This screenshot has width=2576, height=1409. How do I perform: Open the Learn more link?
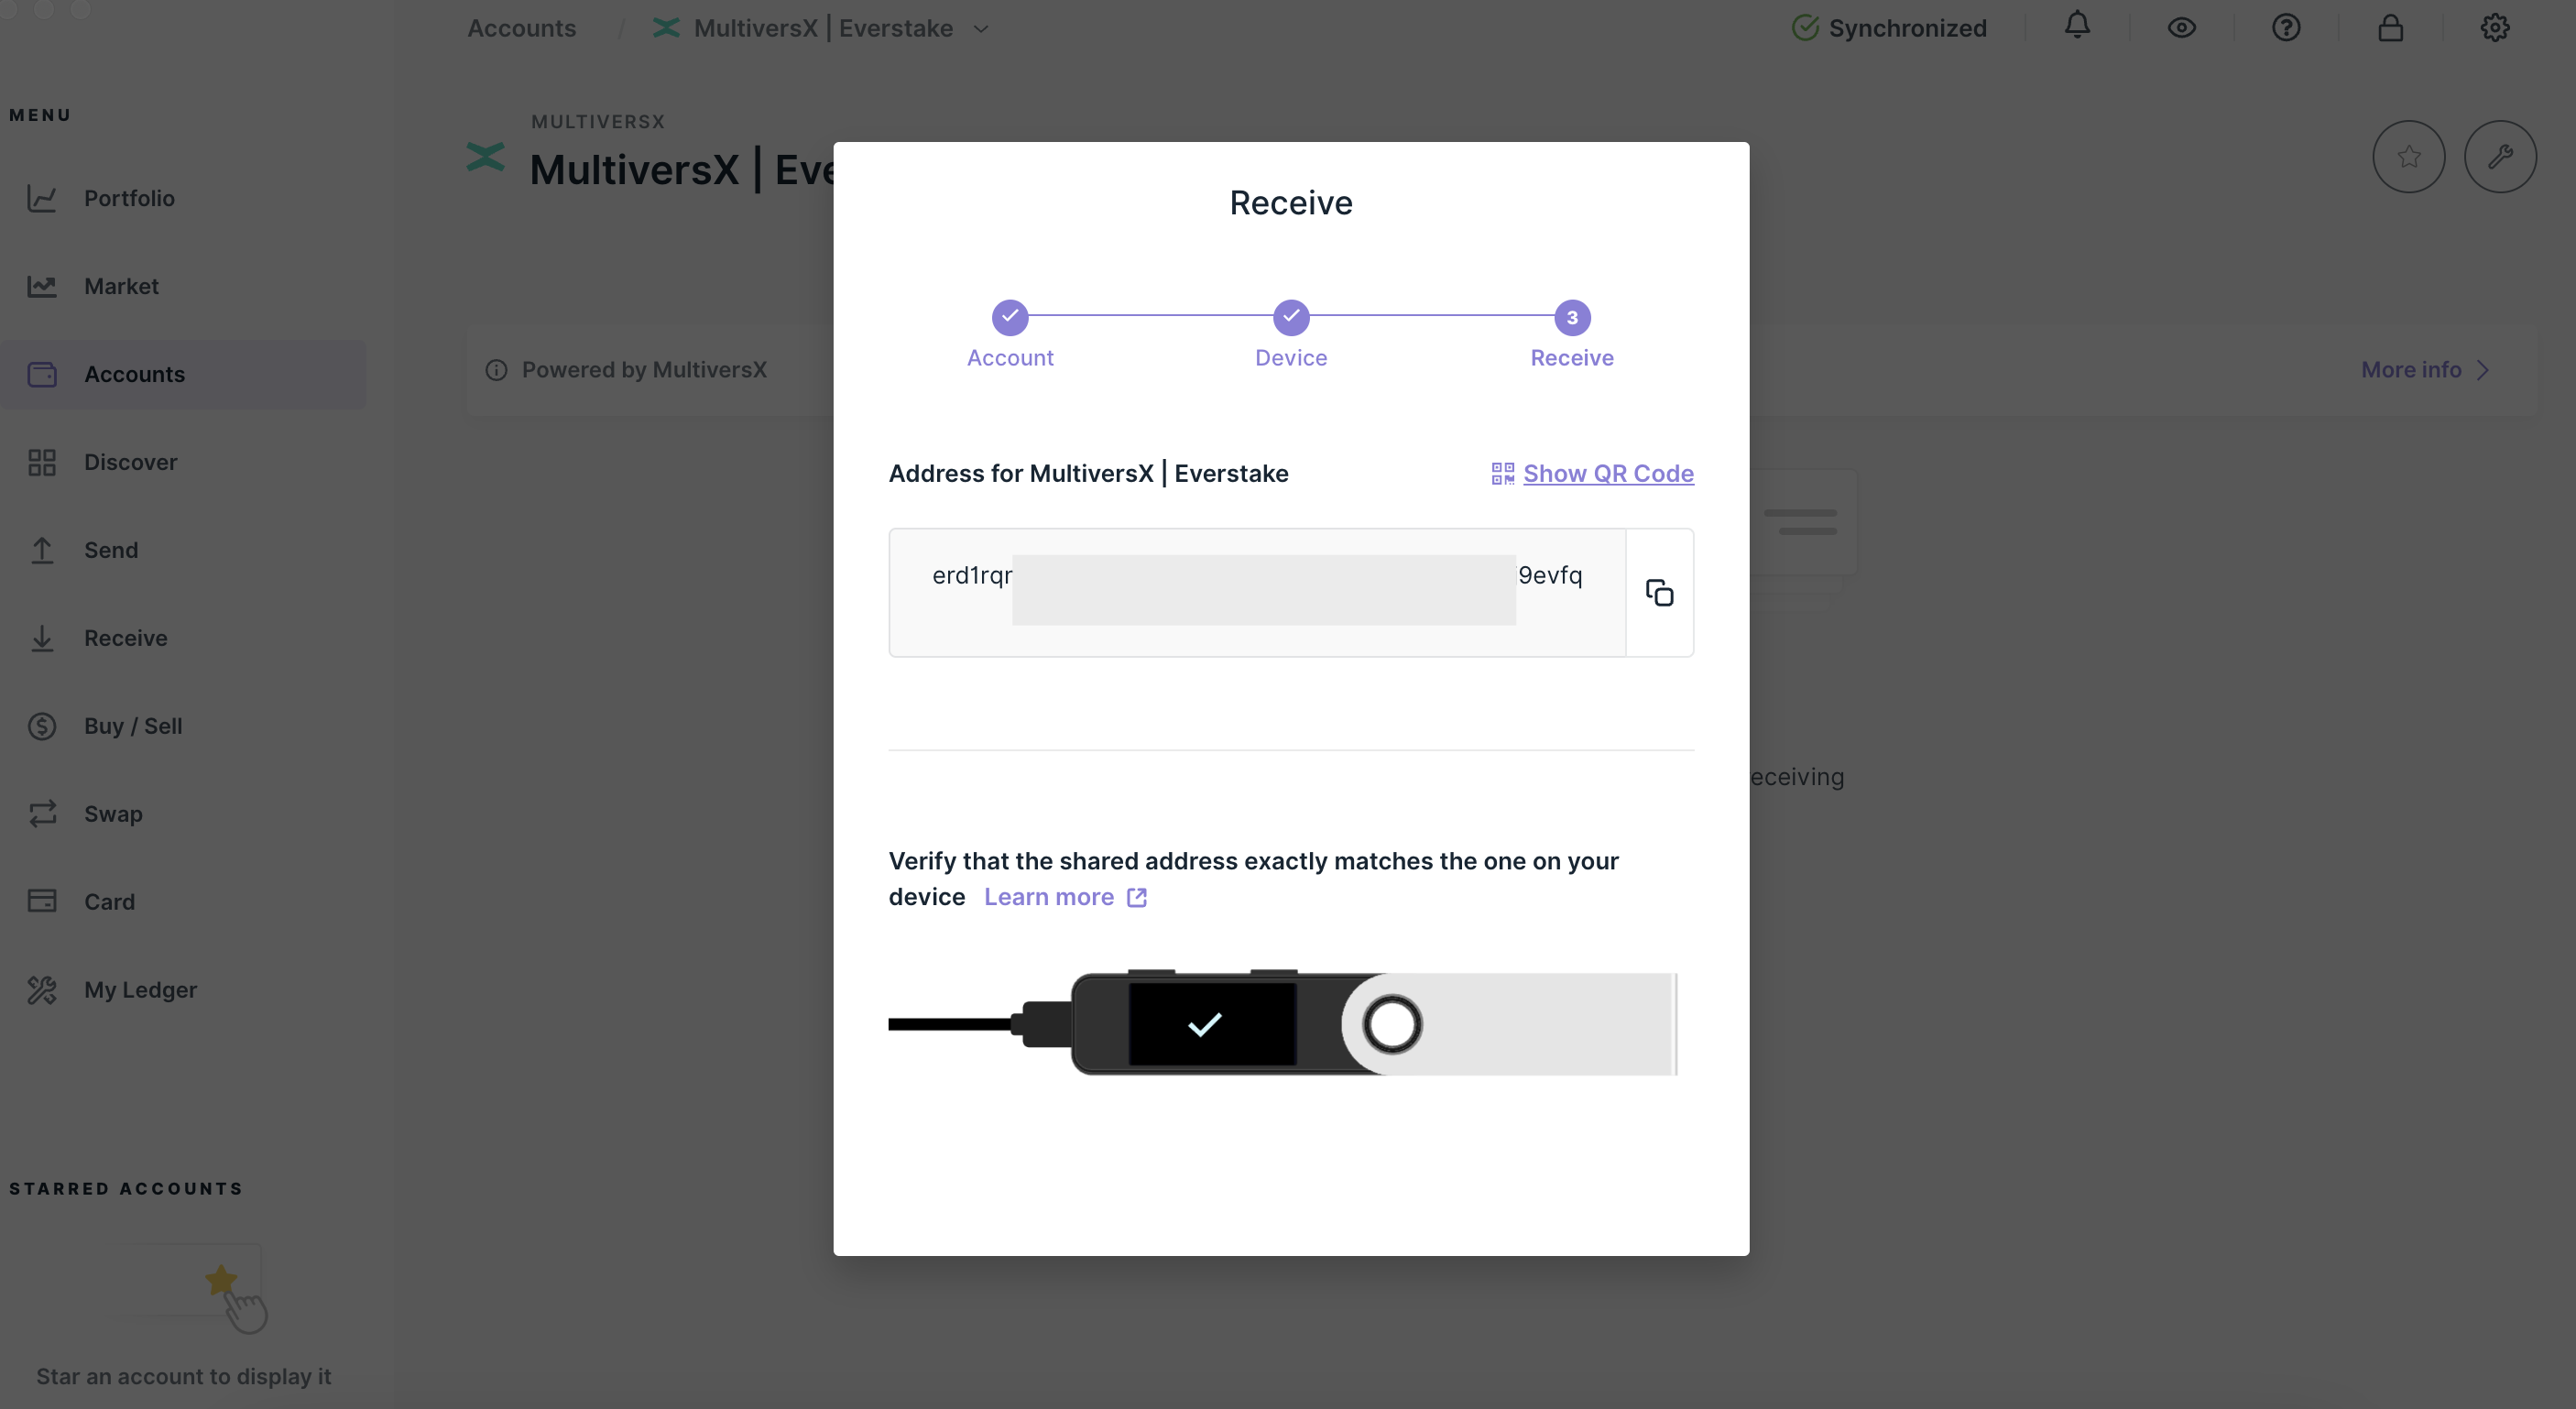click(1049, 897)
